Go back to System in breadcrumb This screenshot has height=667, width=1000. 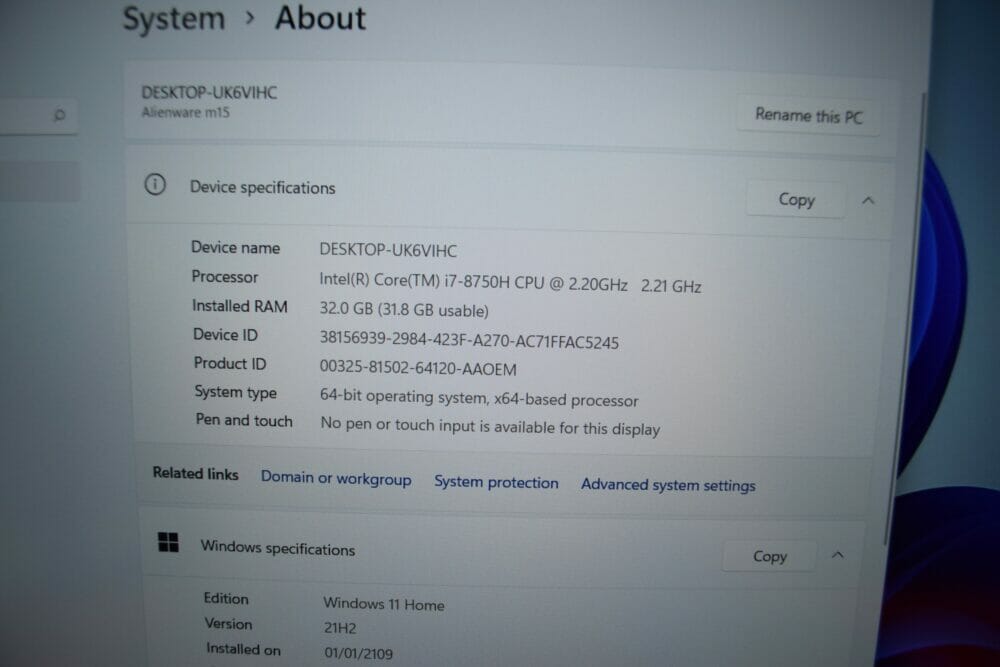coord(173,18)
